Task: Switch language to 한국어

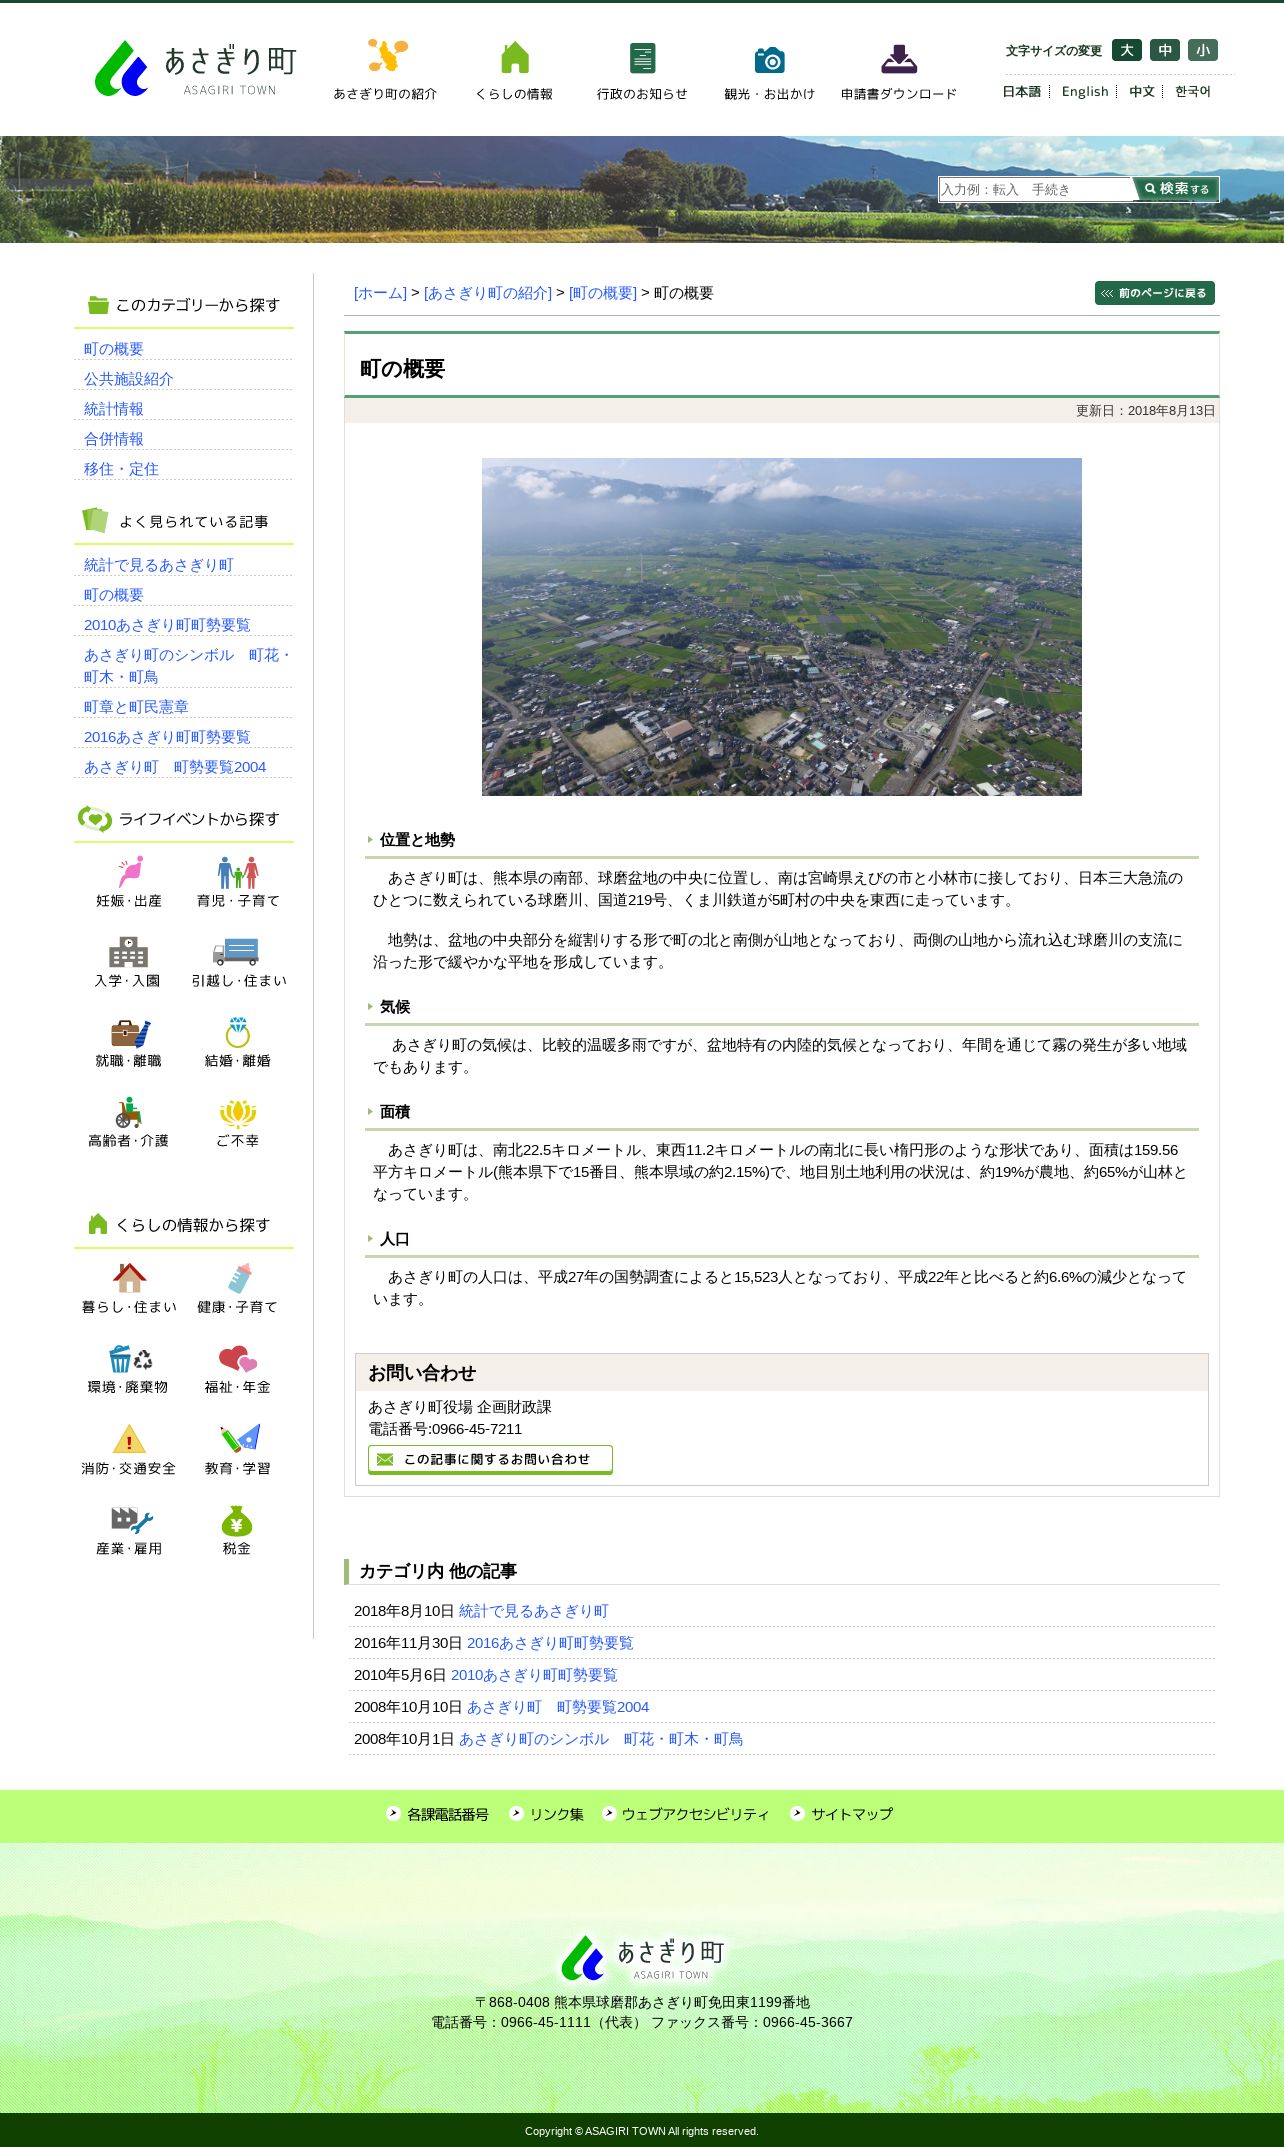Action: tap(1193, 91)
